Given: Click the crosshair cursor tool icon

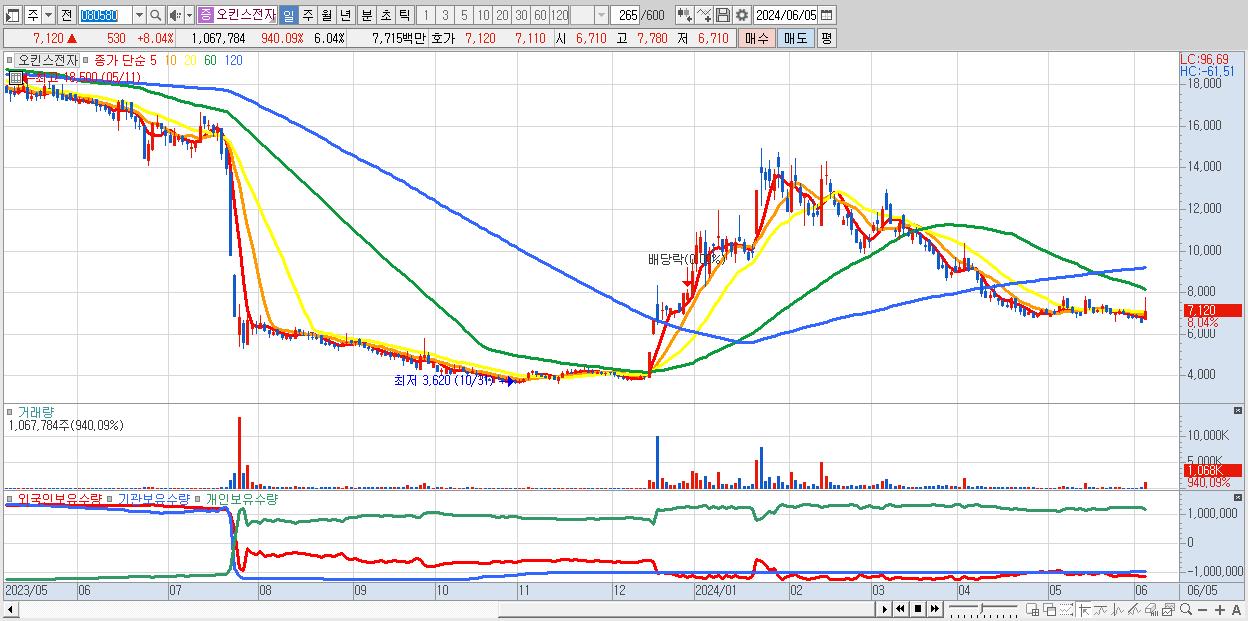Looking at the screenshot, I should [x=1084, y=610].
